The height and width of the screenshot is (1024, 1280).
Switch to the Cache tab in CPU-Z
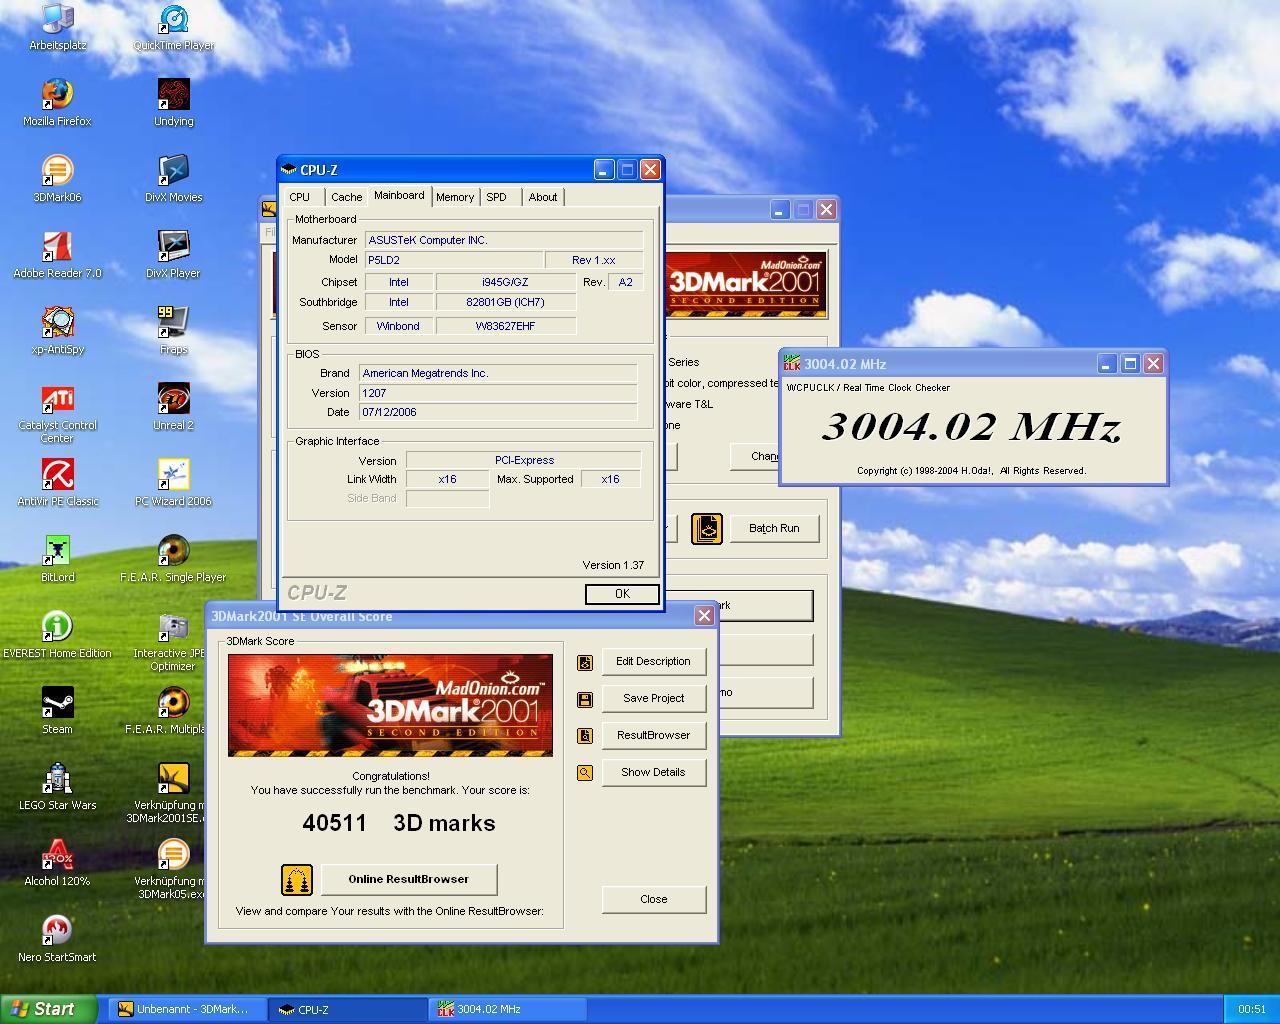(x=346, y=197)
